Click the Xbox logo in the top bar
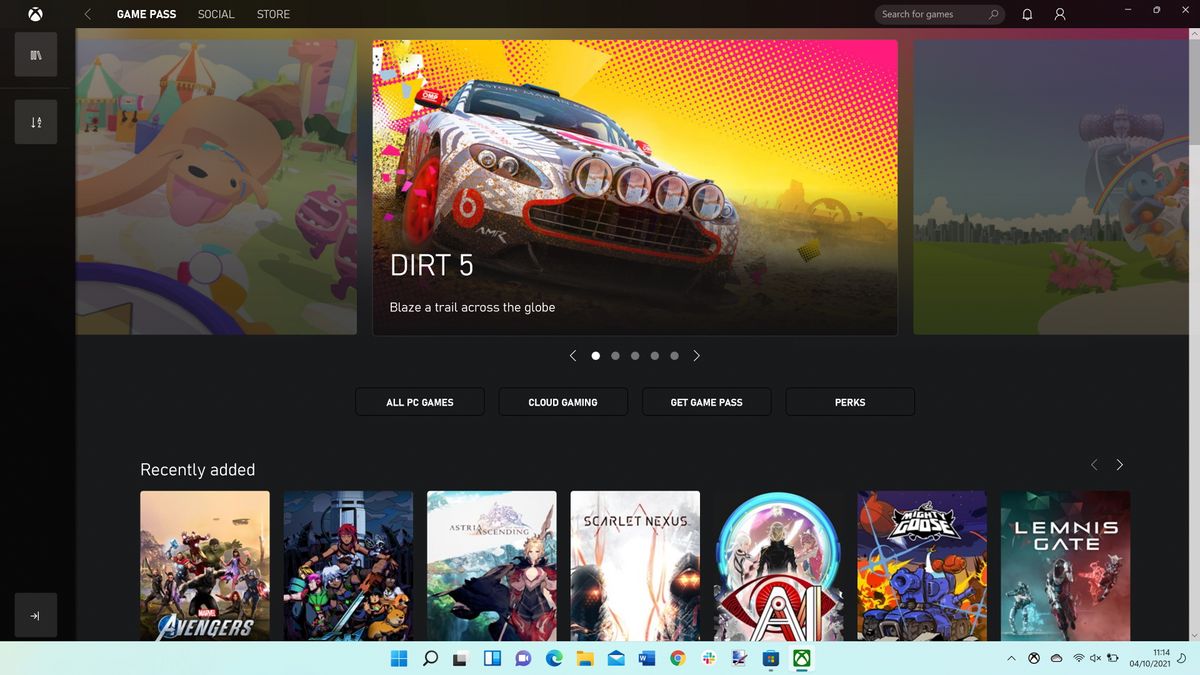This screenshot has height=675, width=1200. pos(36,14)
